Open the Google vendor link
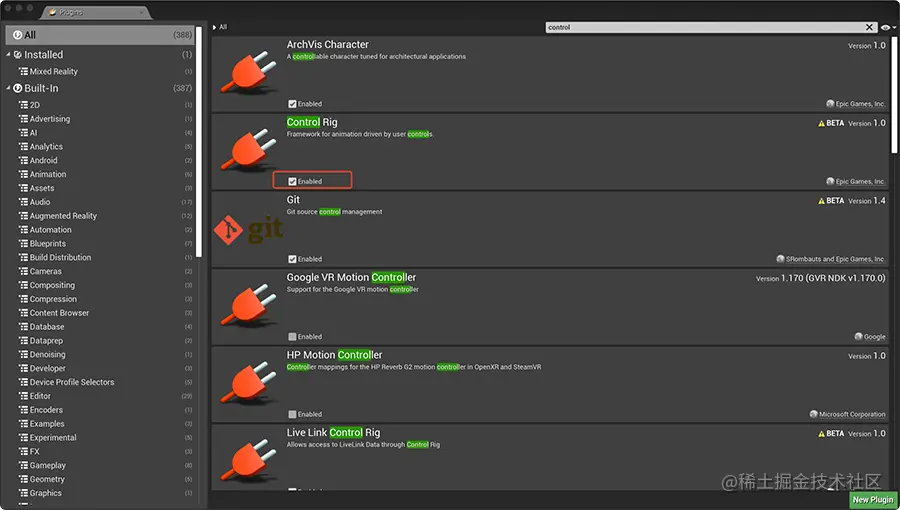 point(874,337)
